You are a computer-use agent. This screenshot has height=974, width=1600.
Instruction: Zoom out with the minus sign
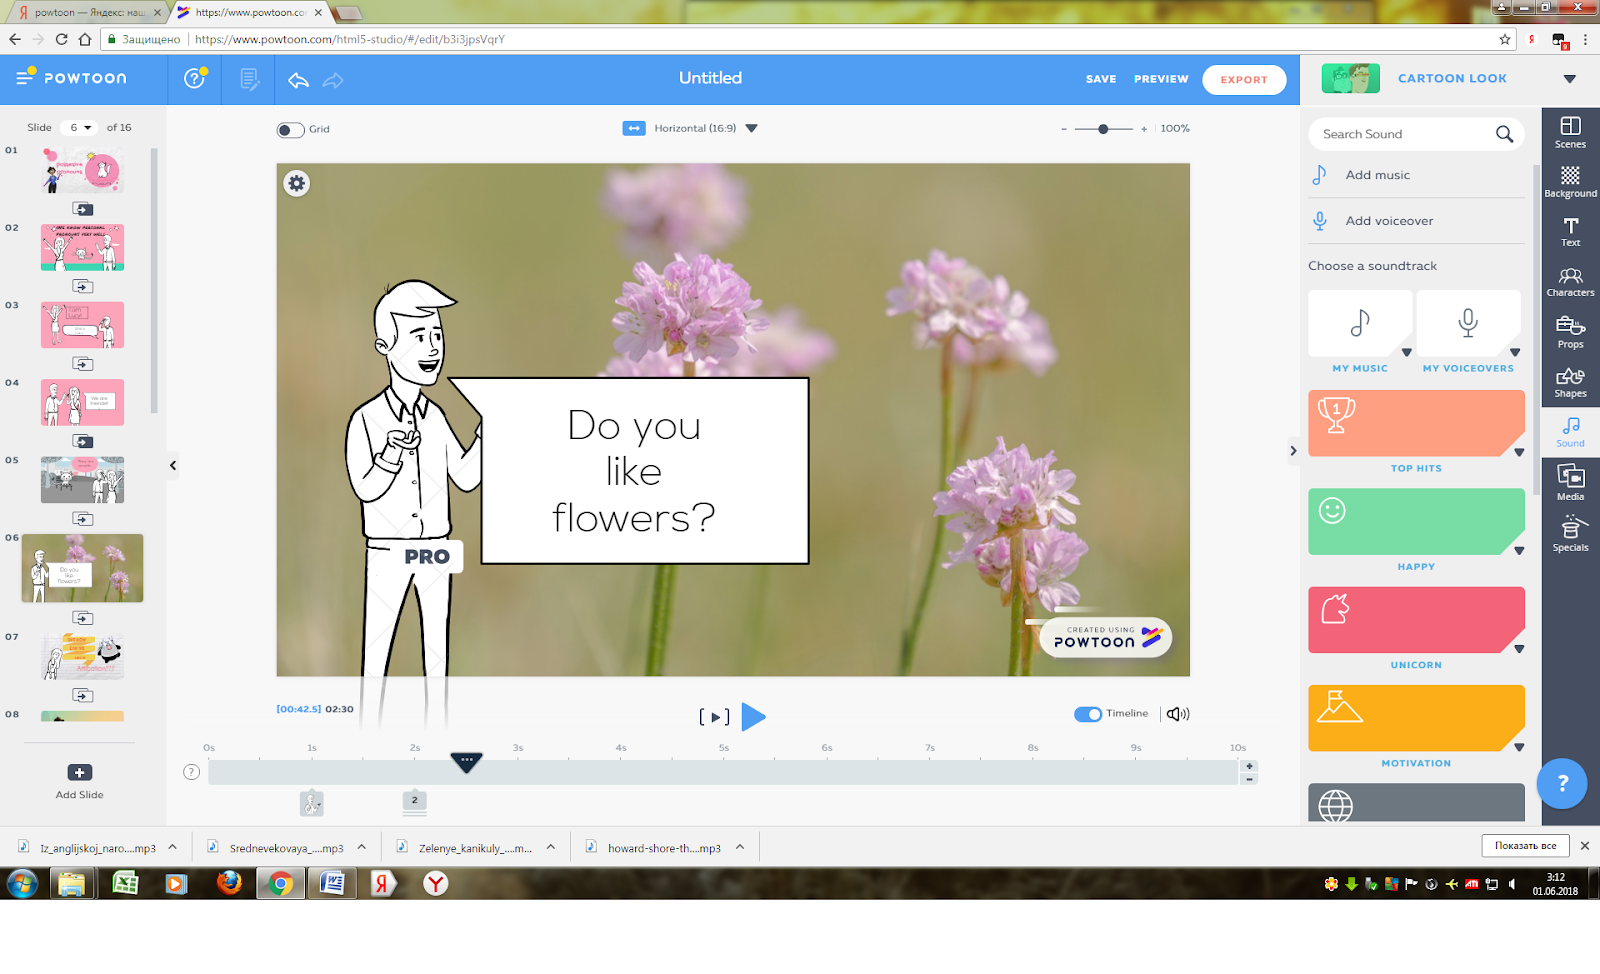(x=1064, y=129)
